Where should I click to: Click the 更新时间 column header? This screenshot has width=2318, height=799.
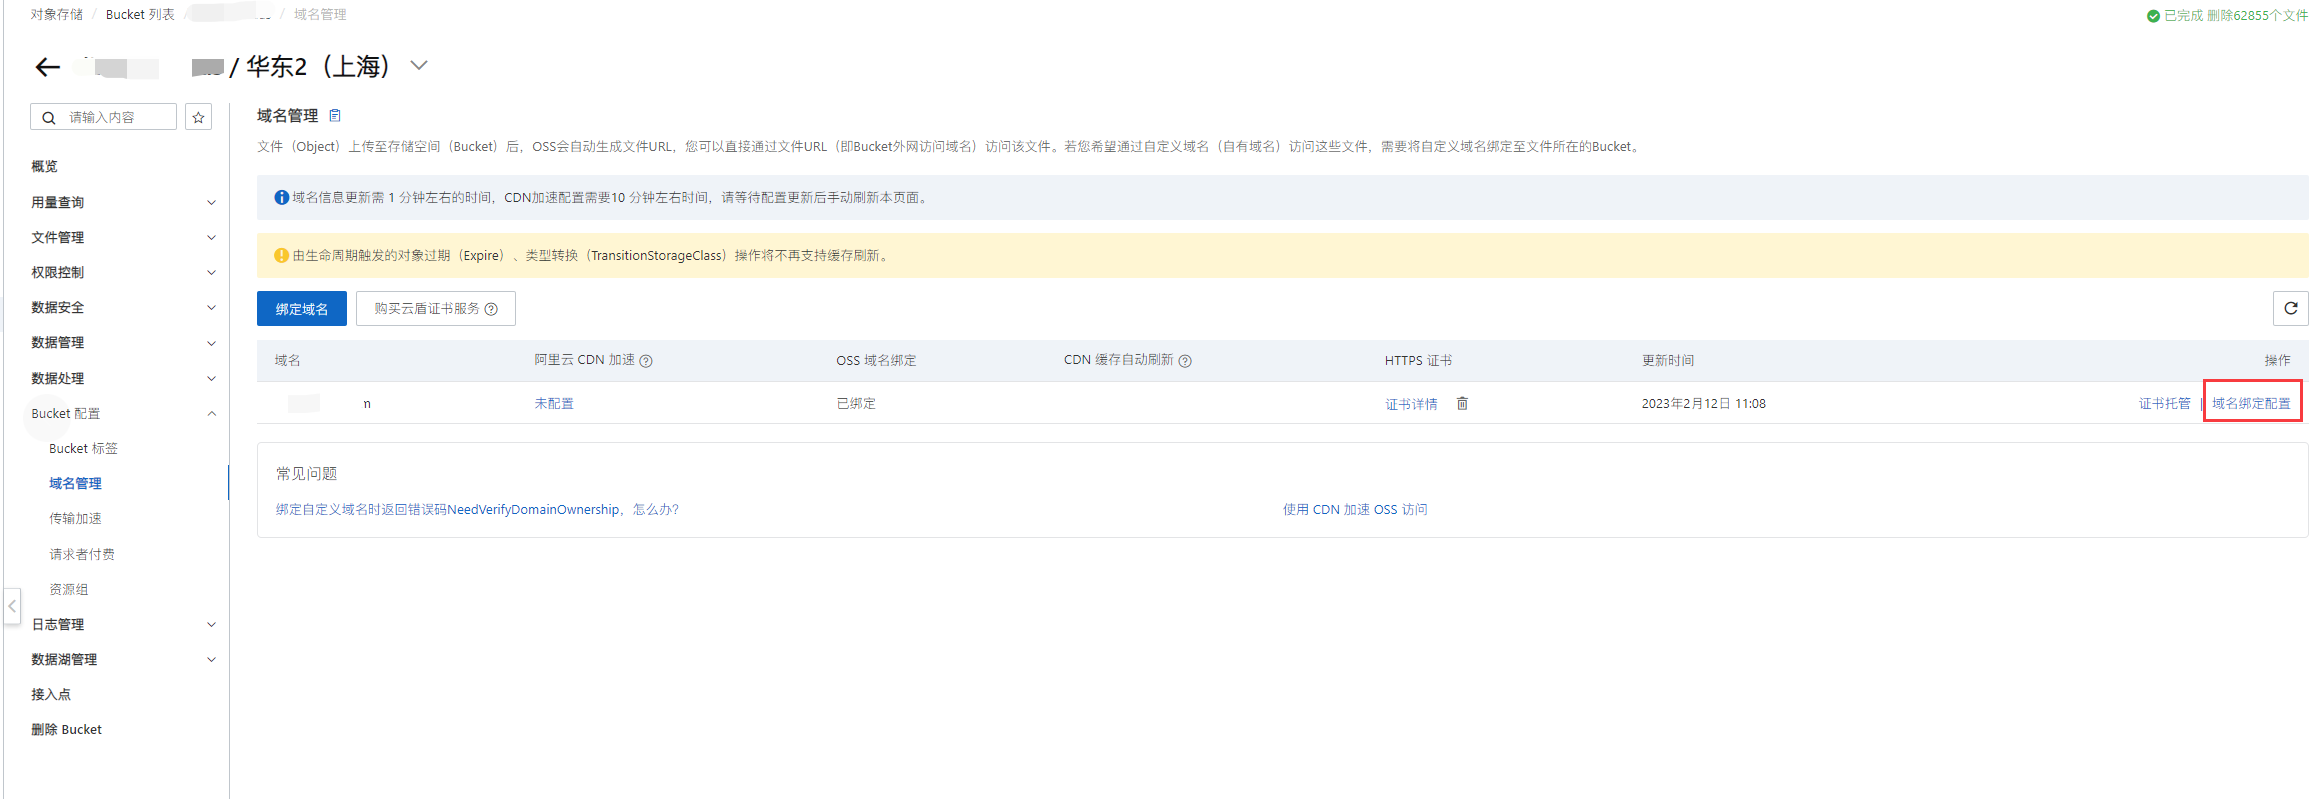tap(1668, 360)
